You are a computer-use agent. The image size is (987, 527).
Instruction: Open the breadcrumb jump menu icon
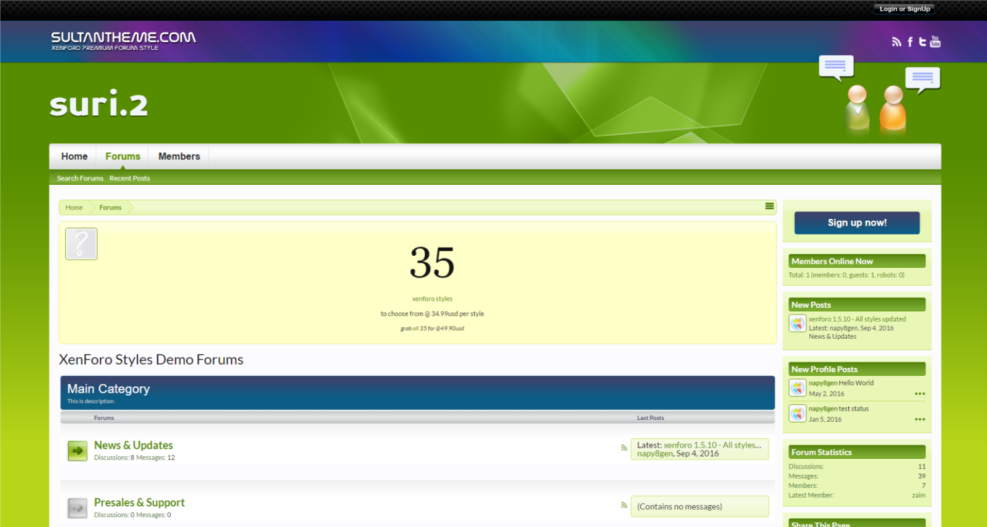point(769,206)
